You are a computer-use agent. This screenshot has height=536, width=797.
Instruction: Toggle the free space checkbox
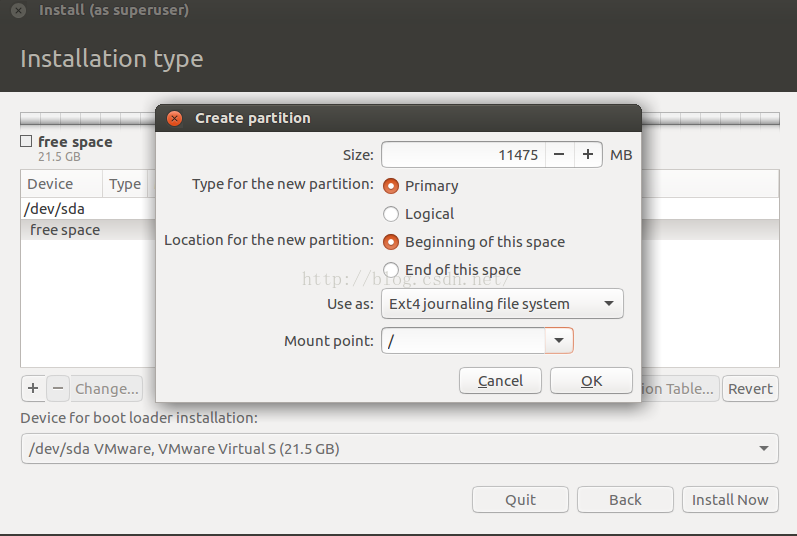[x=26, y=141]
